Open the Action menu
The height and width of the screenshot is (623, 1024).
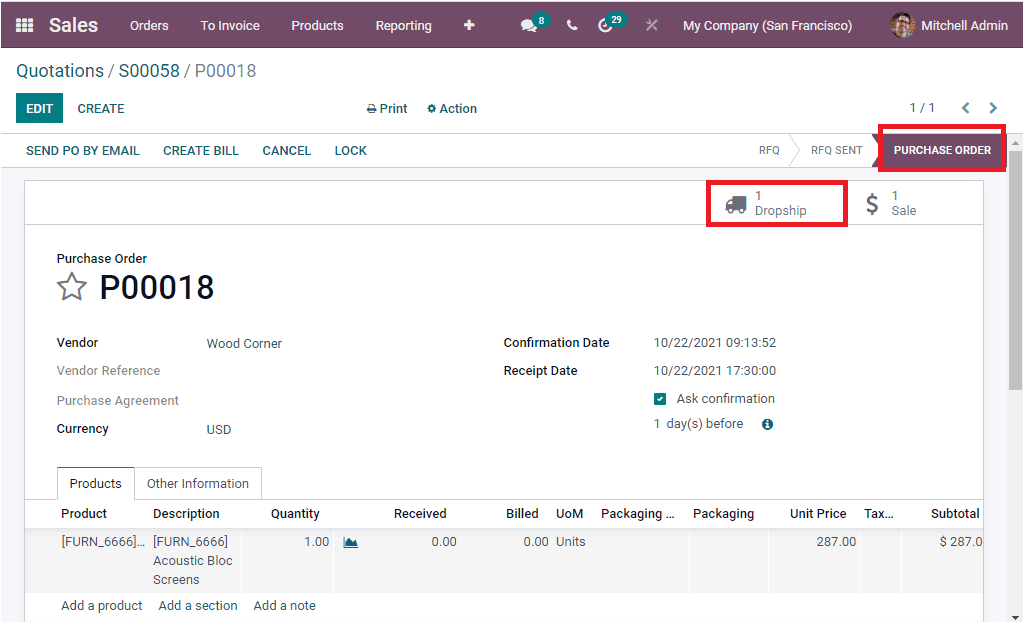click(x=451, y=108)
